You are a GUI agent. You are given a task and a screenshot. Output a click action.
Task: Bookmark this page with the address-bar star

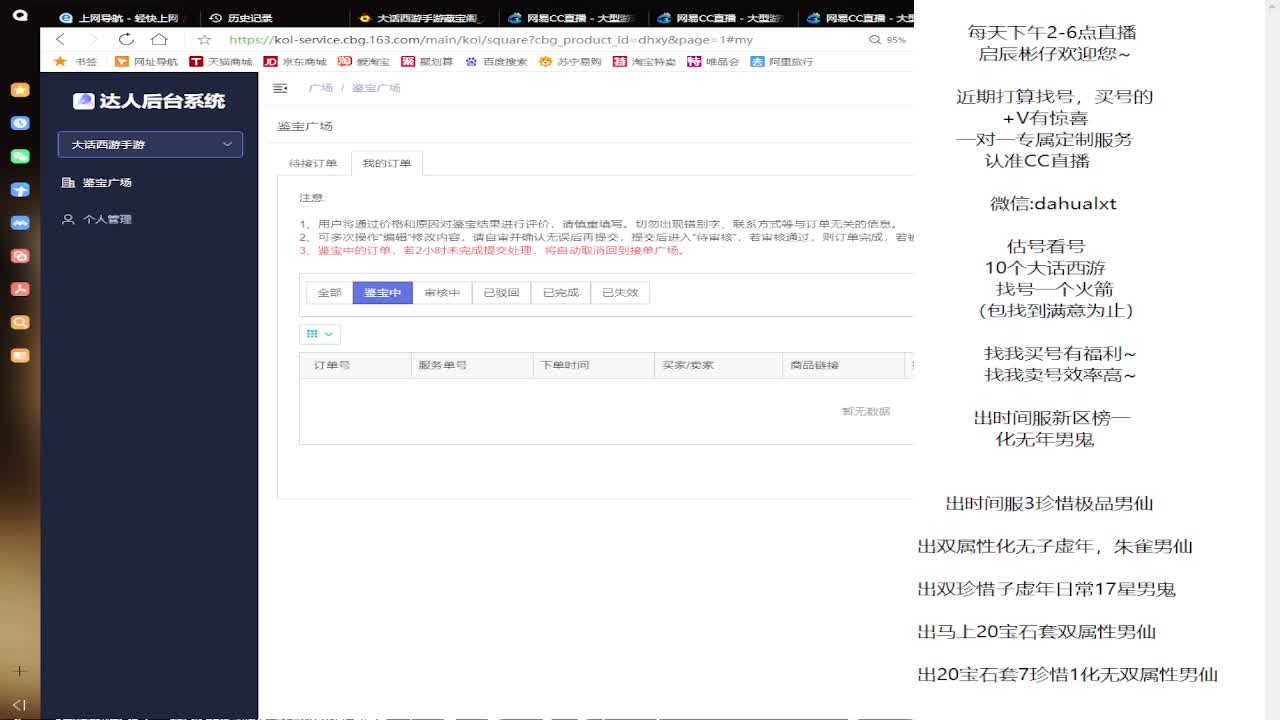[204, 39]
